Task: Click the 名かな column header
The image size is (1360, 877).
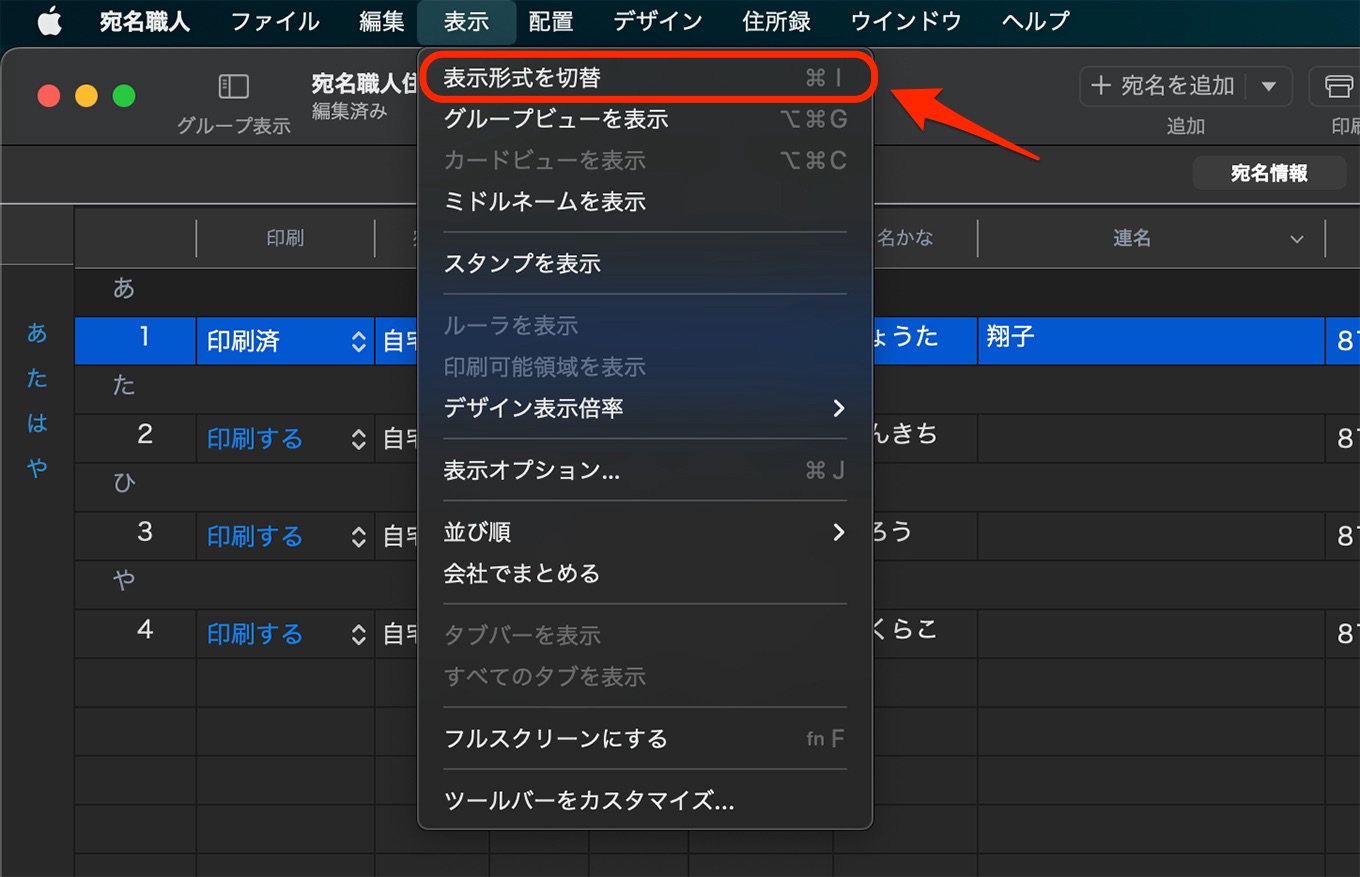Action: coord(905,238)
